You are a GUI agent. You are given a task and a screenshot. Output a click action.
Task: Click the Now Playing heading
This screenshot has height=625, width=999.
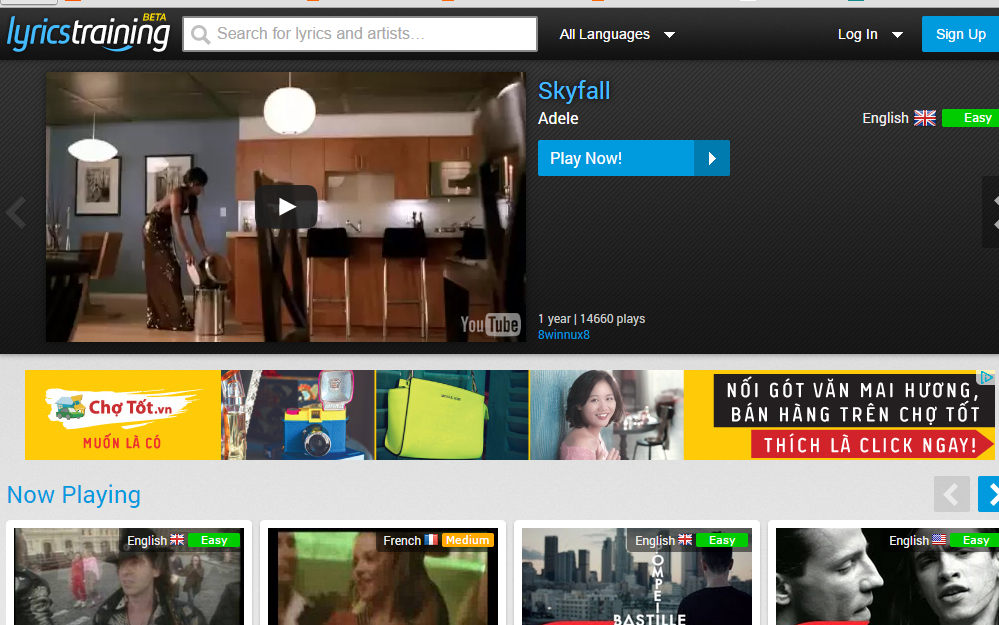74,495
